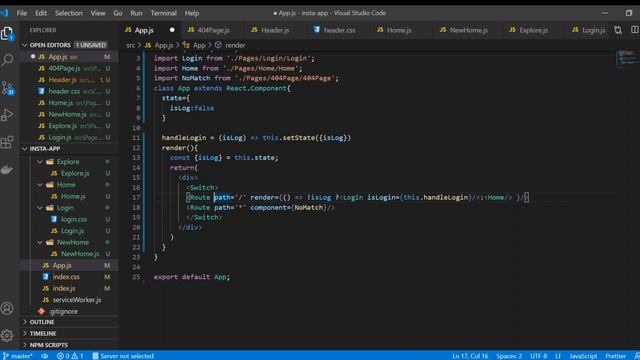640x360 pixels.
Task: Collapse the Home folder
Action: 40,184
